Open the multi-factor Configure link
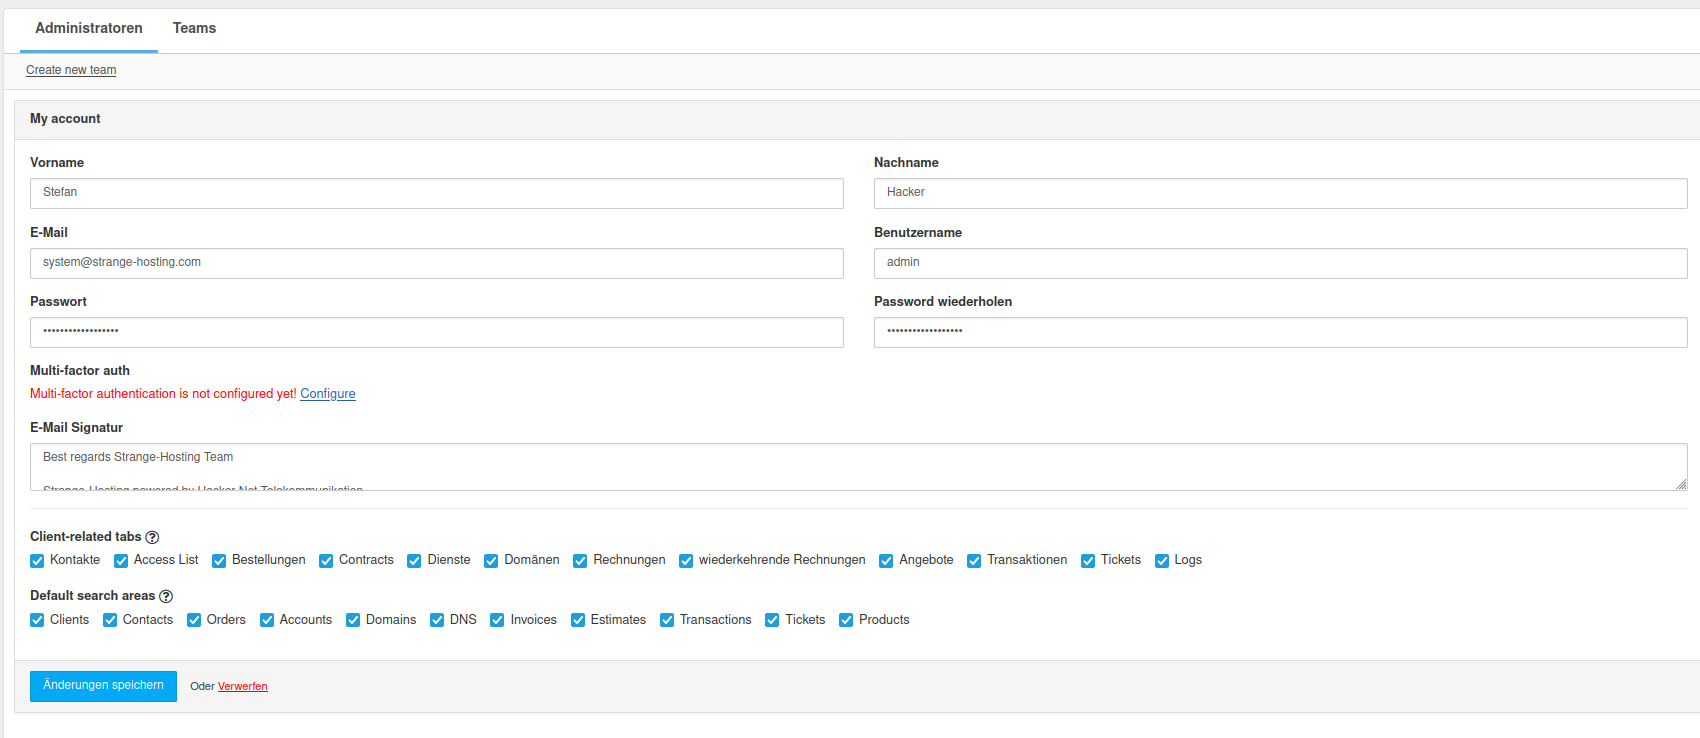Image resolution: width=1700 pixels, height=738 pixels. coord(328,394)
